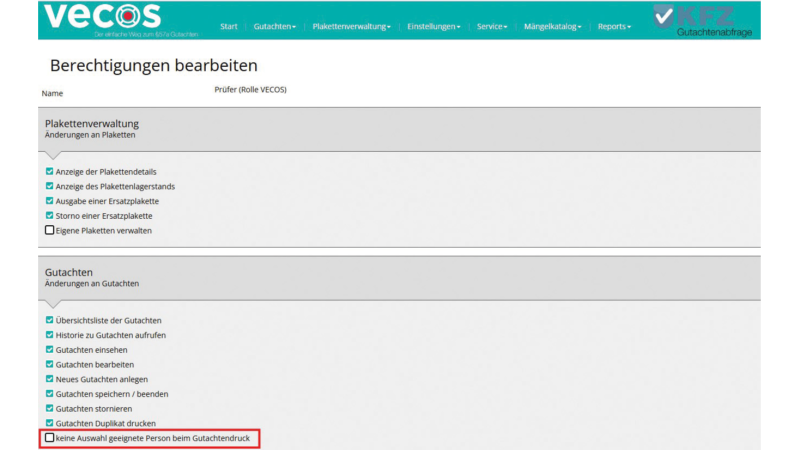Uncheck Gutachten einsehen permission
This screenshot has height=450, width=800.
49,349
